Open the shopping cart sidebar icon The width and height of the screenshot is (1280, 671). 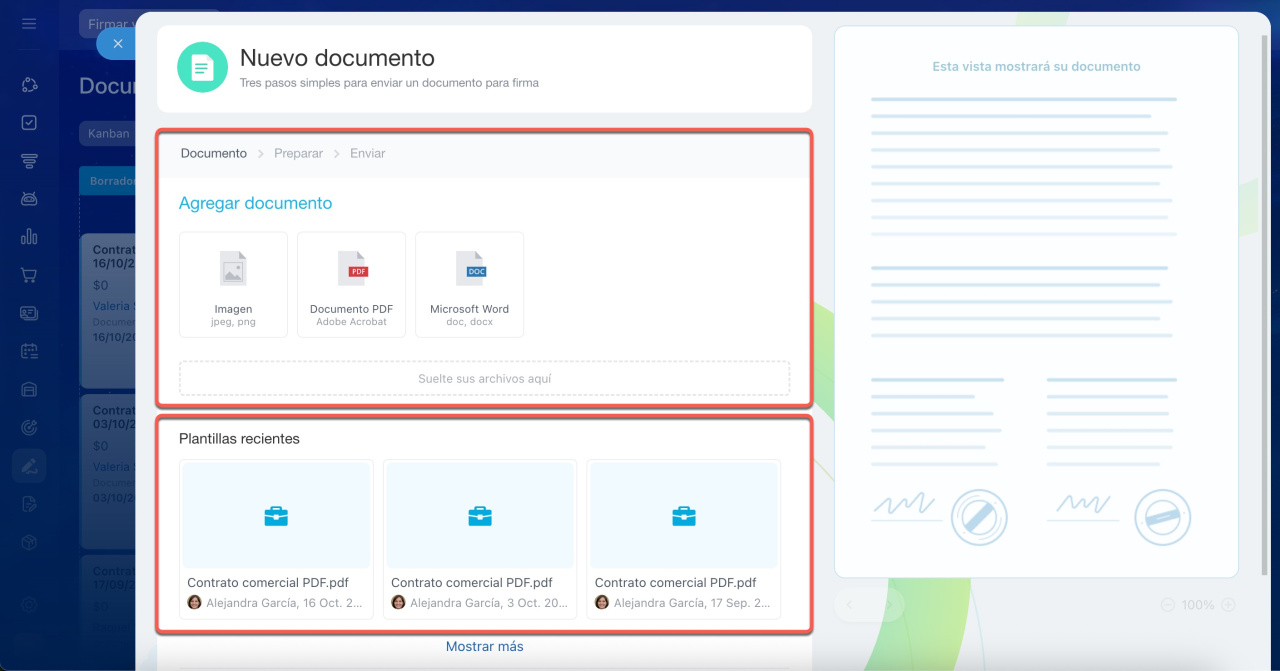(x=29, y=275)
